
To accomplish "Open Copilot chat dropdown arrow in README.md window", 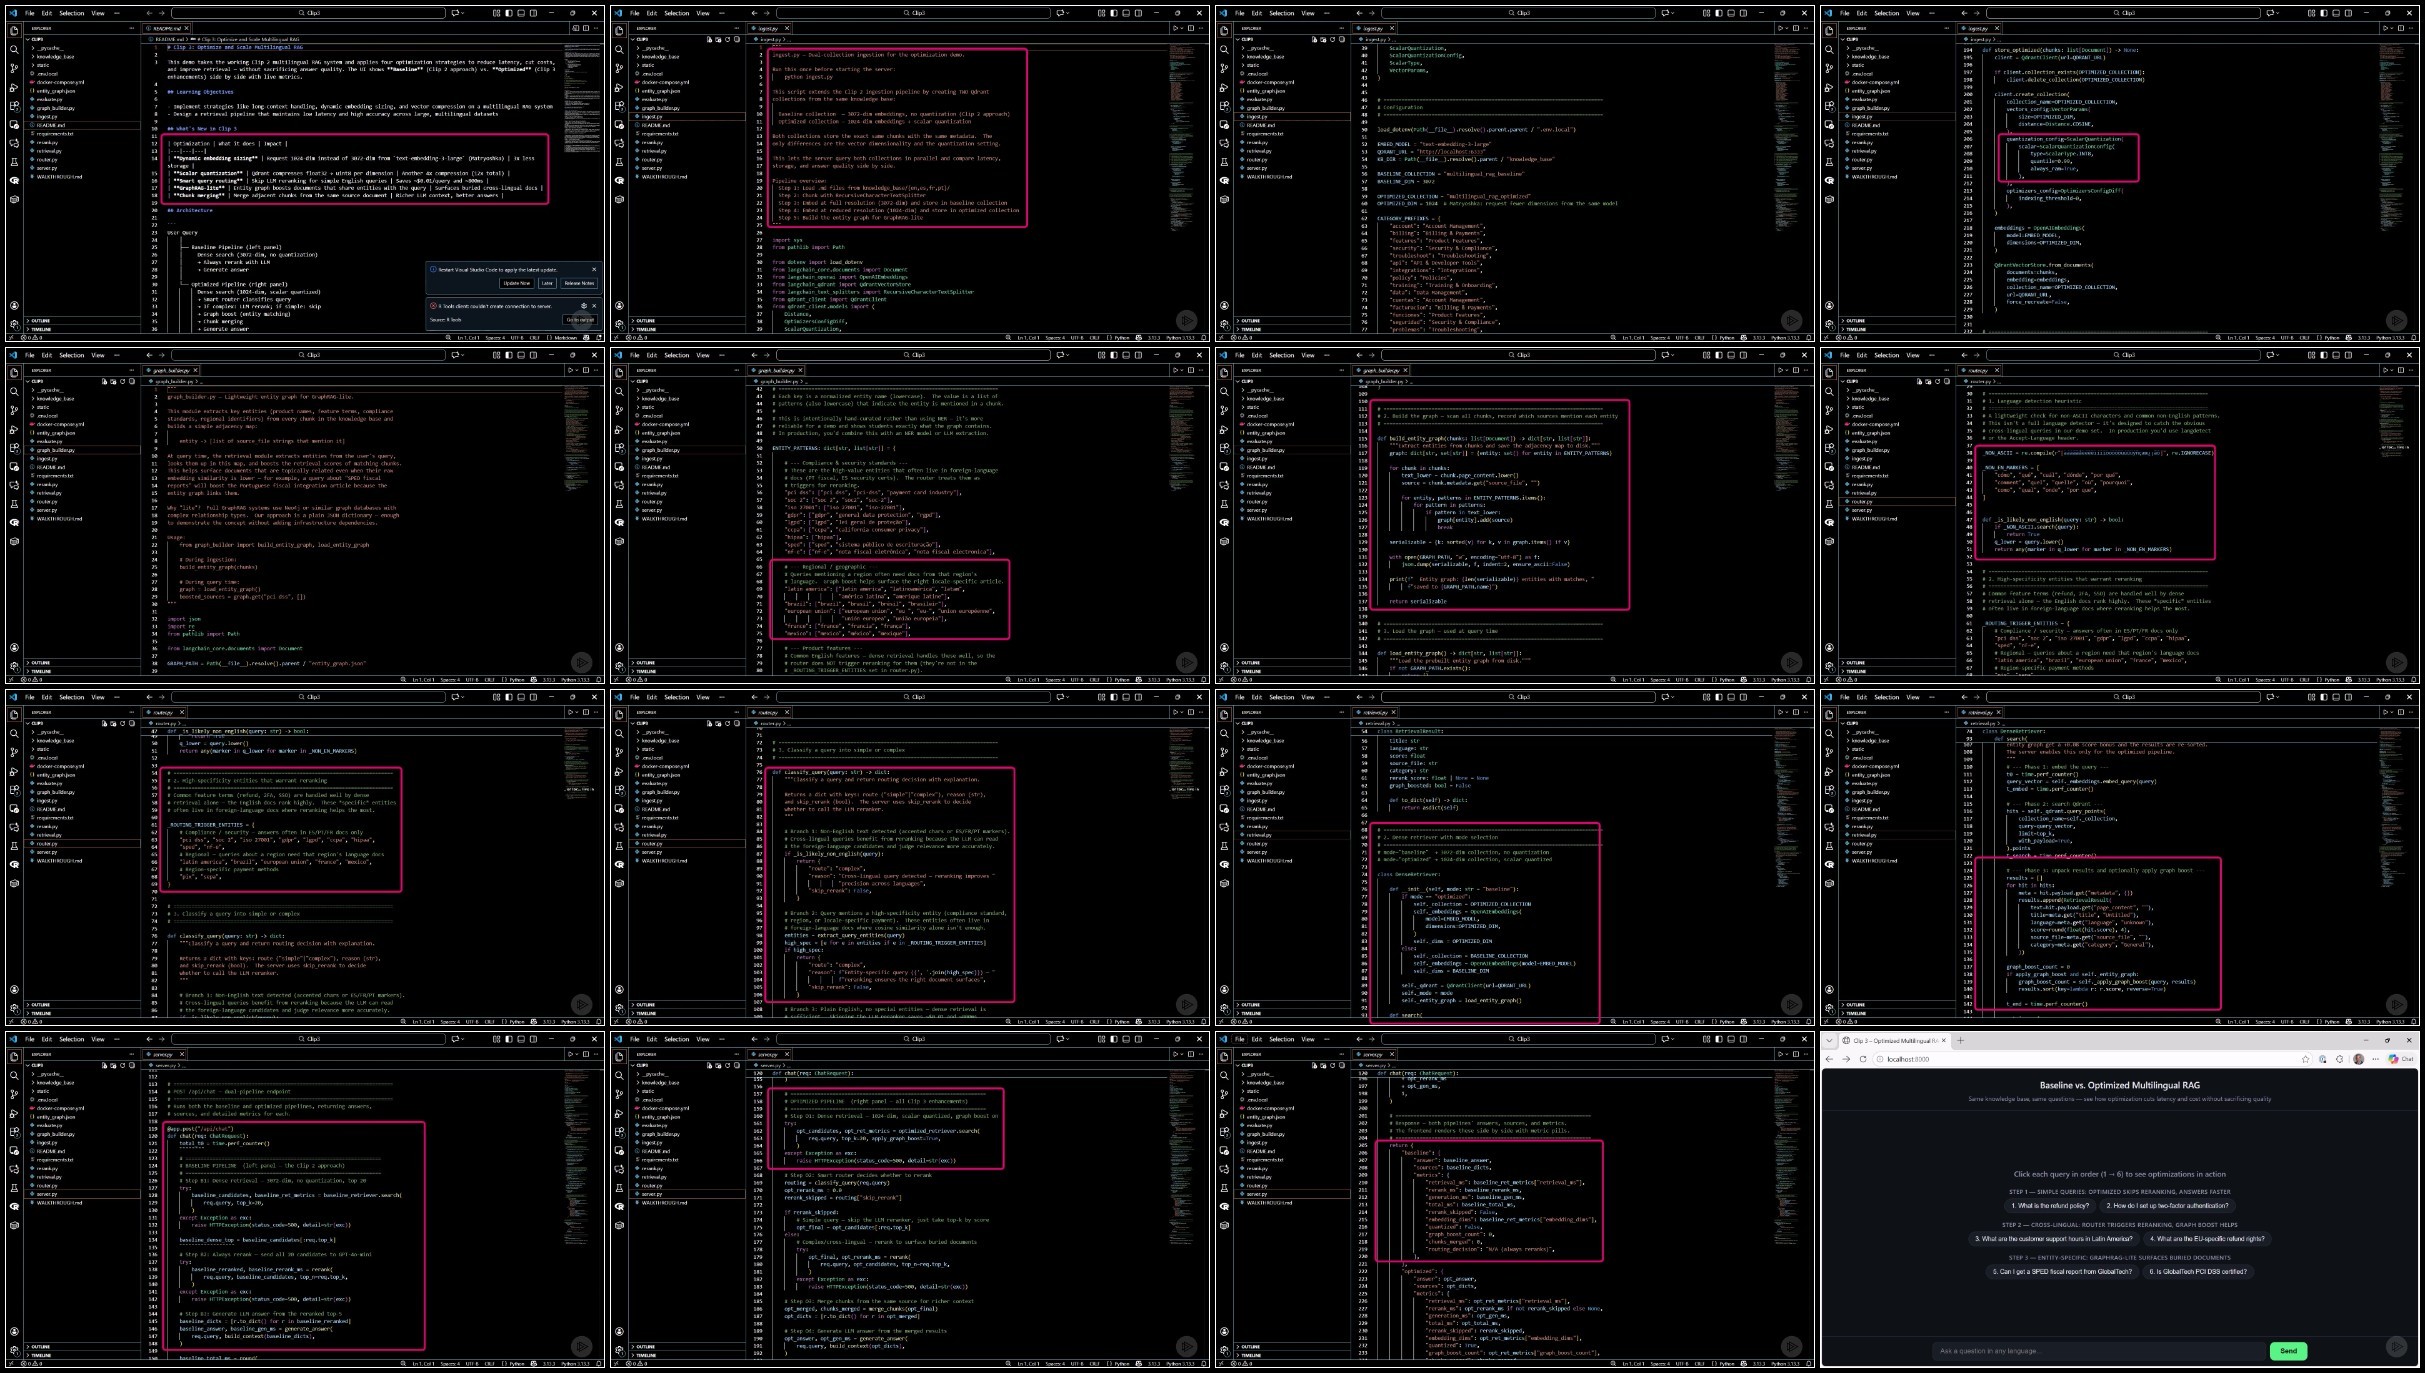I will tap(463, 13).
